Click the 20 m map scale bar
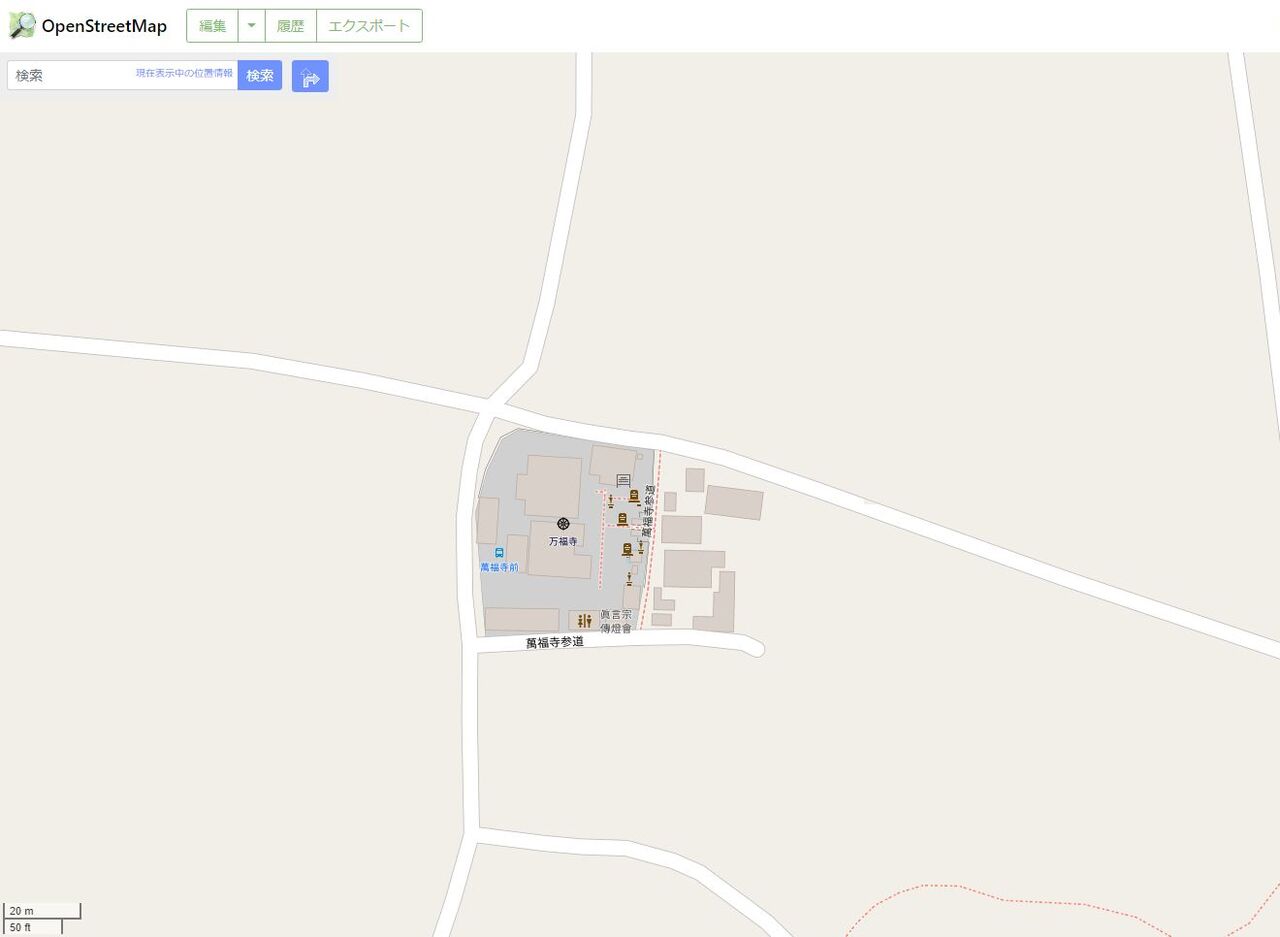Screen dimensions: 1280x937 [42, 911]
